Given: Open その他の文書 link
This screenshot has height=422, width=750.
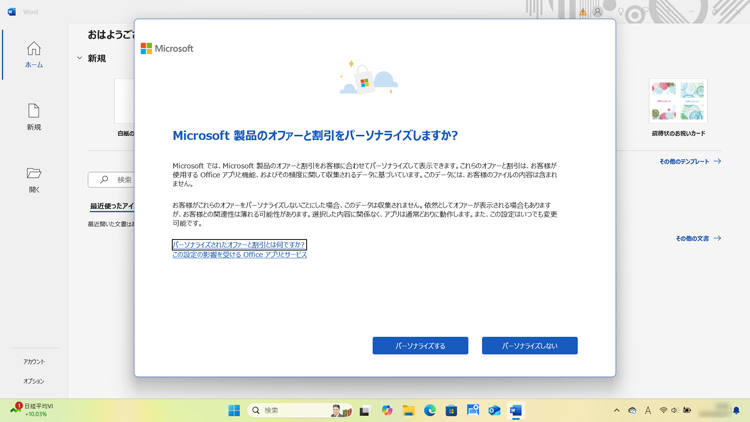Looking at the screenshot, I should pos(697,239).
